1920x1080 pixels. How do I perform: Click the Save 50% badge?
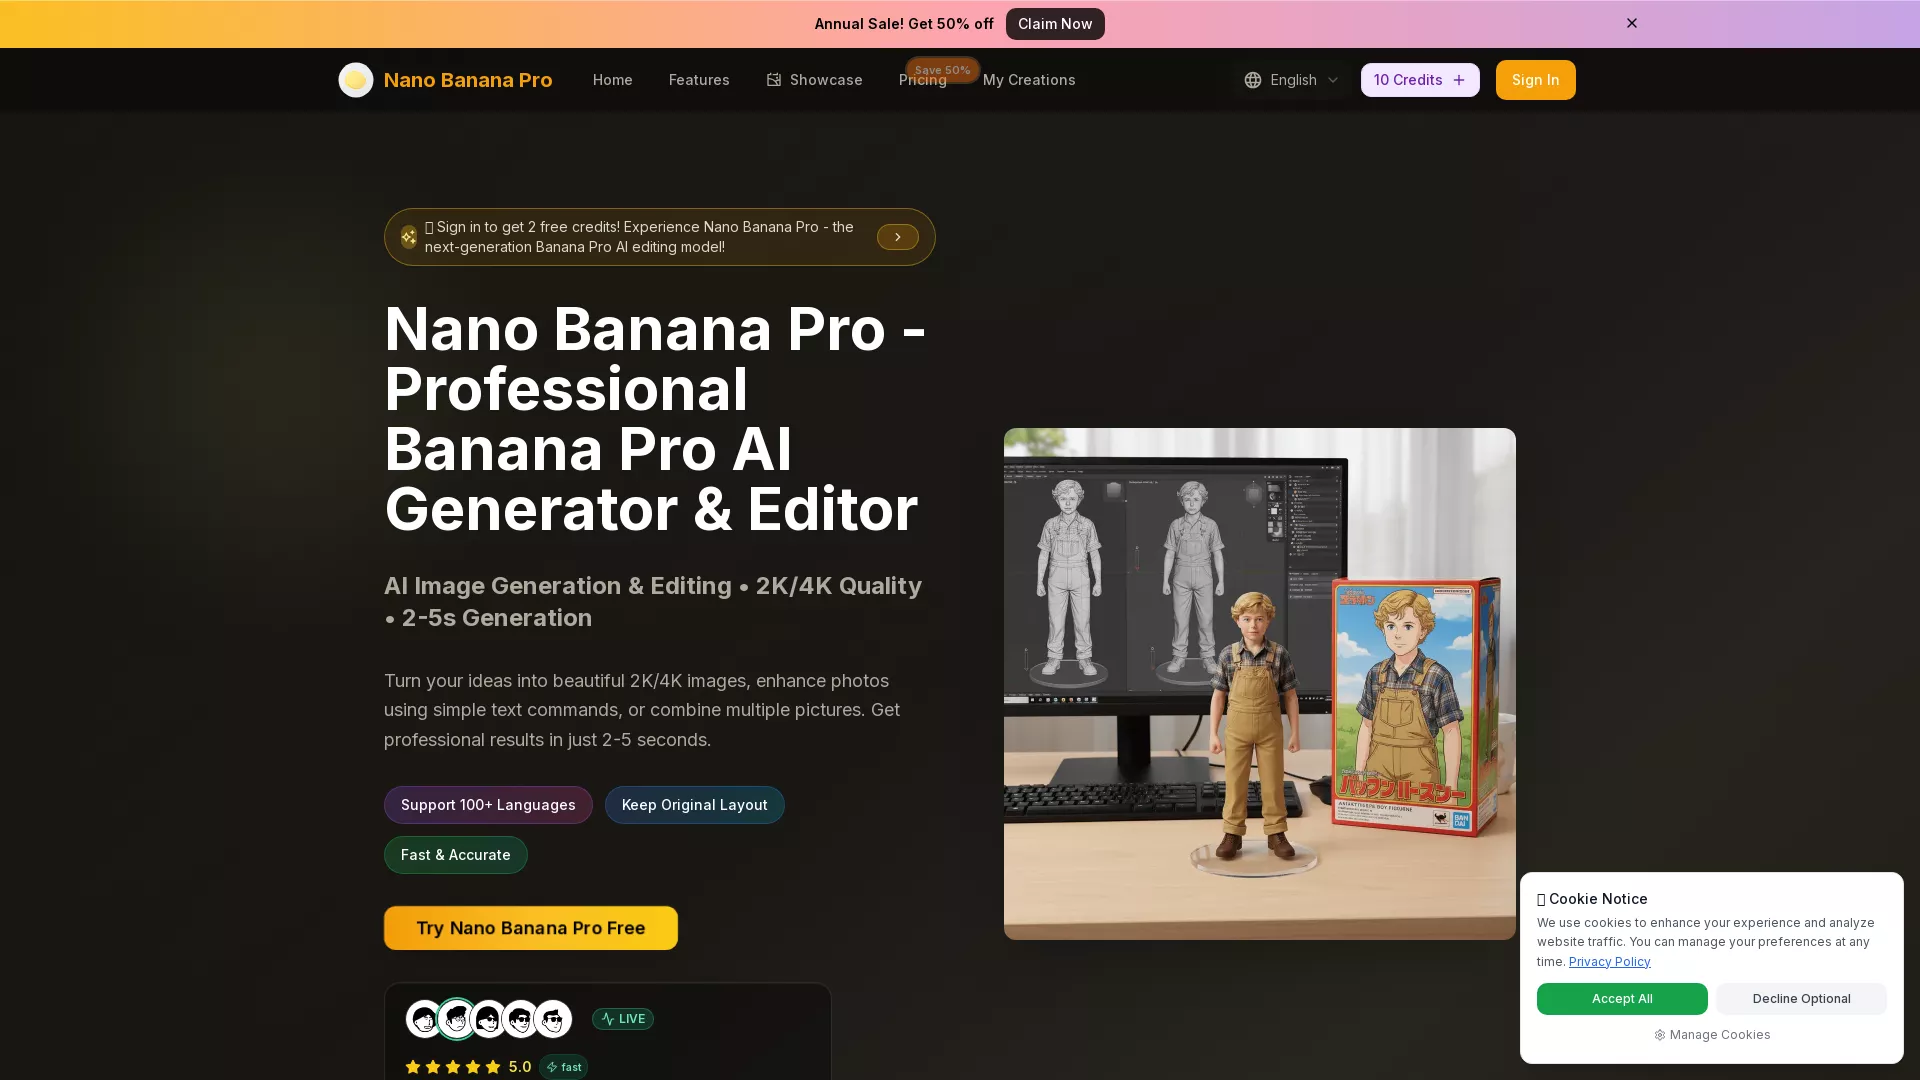point(942,70)
